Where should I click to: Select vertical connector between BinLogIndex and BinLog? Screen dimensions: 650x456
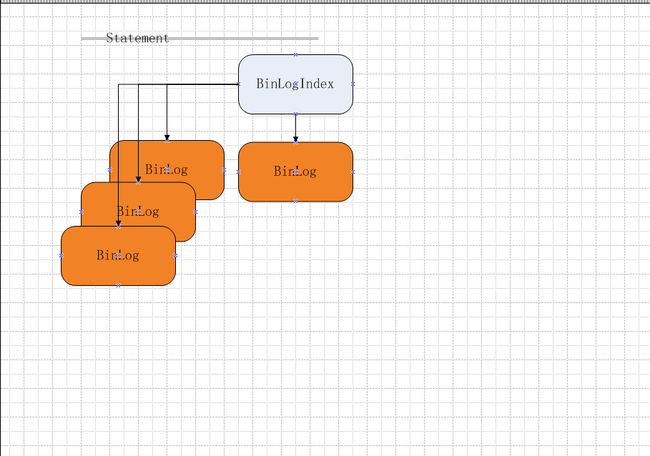pos(296,128)
